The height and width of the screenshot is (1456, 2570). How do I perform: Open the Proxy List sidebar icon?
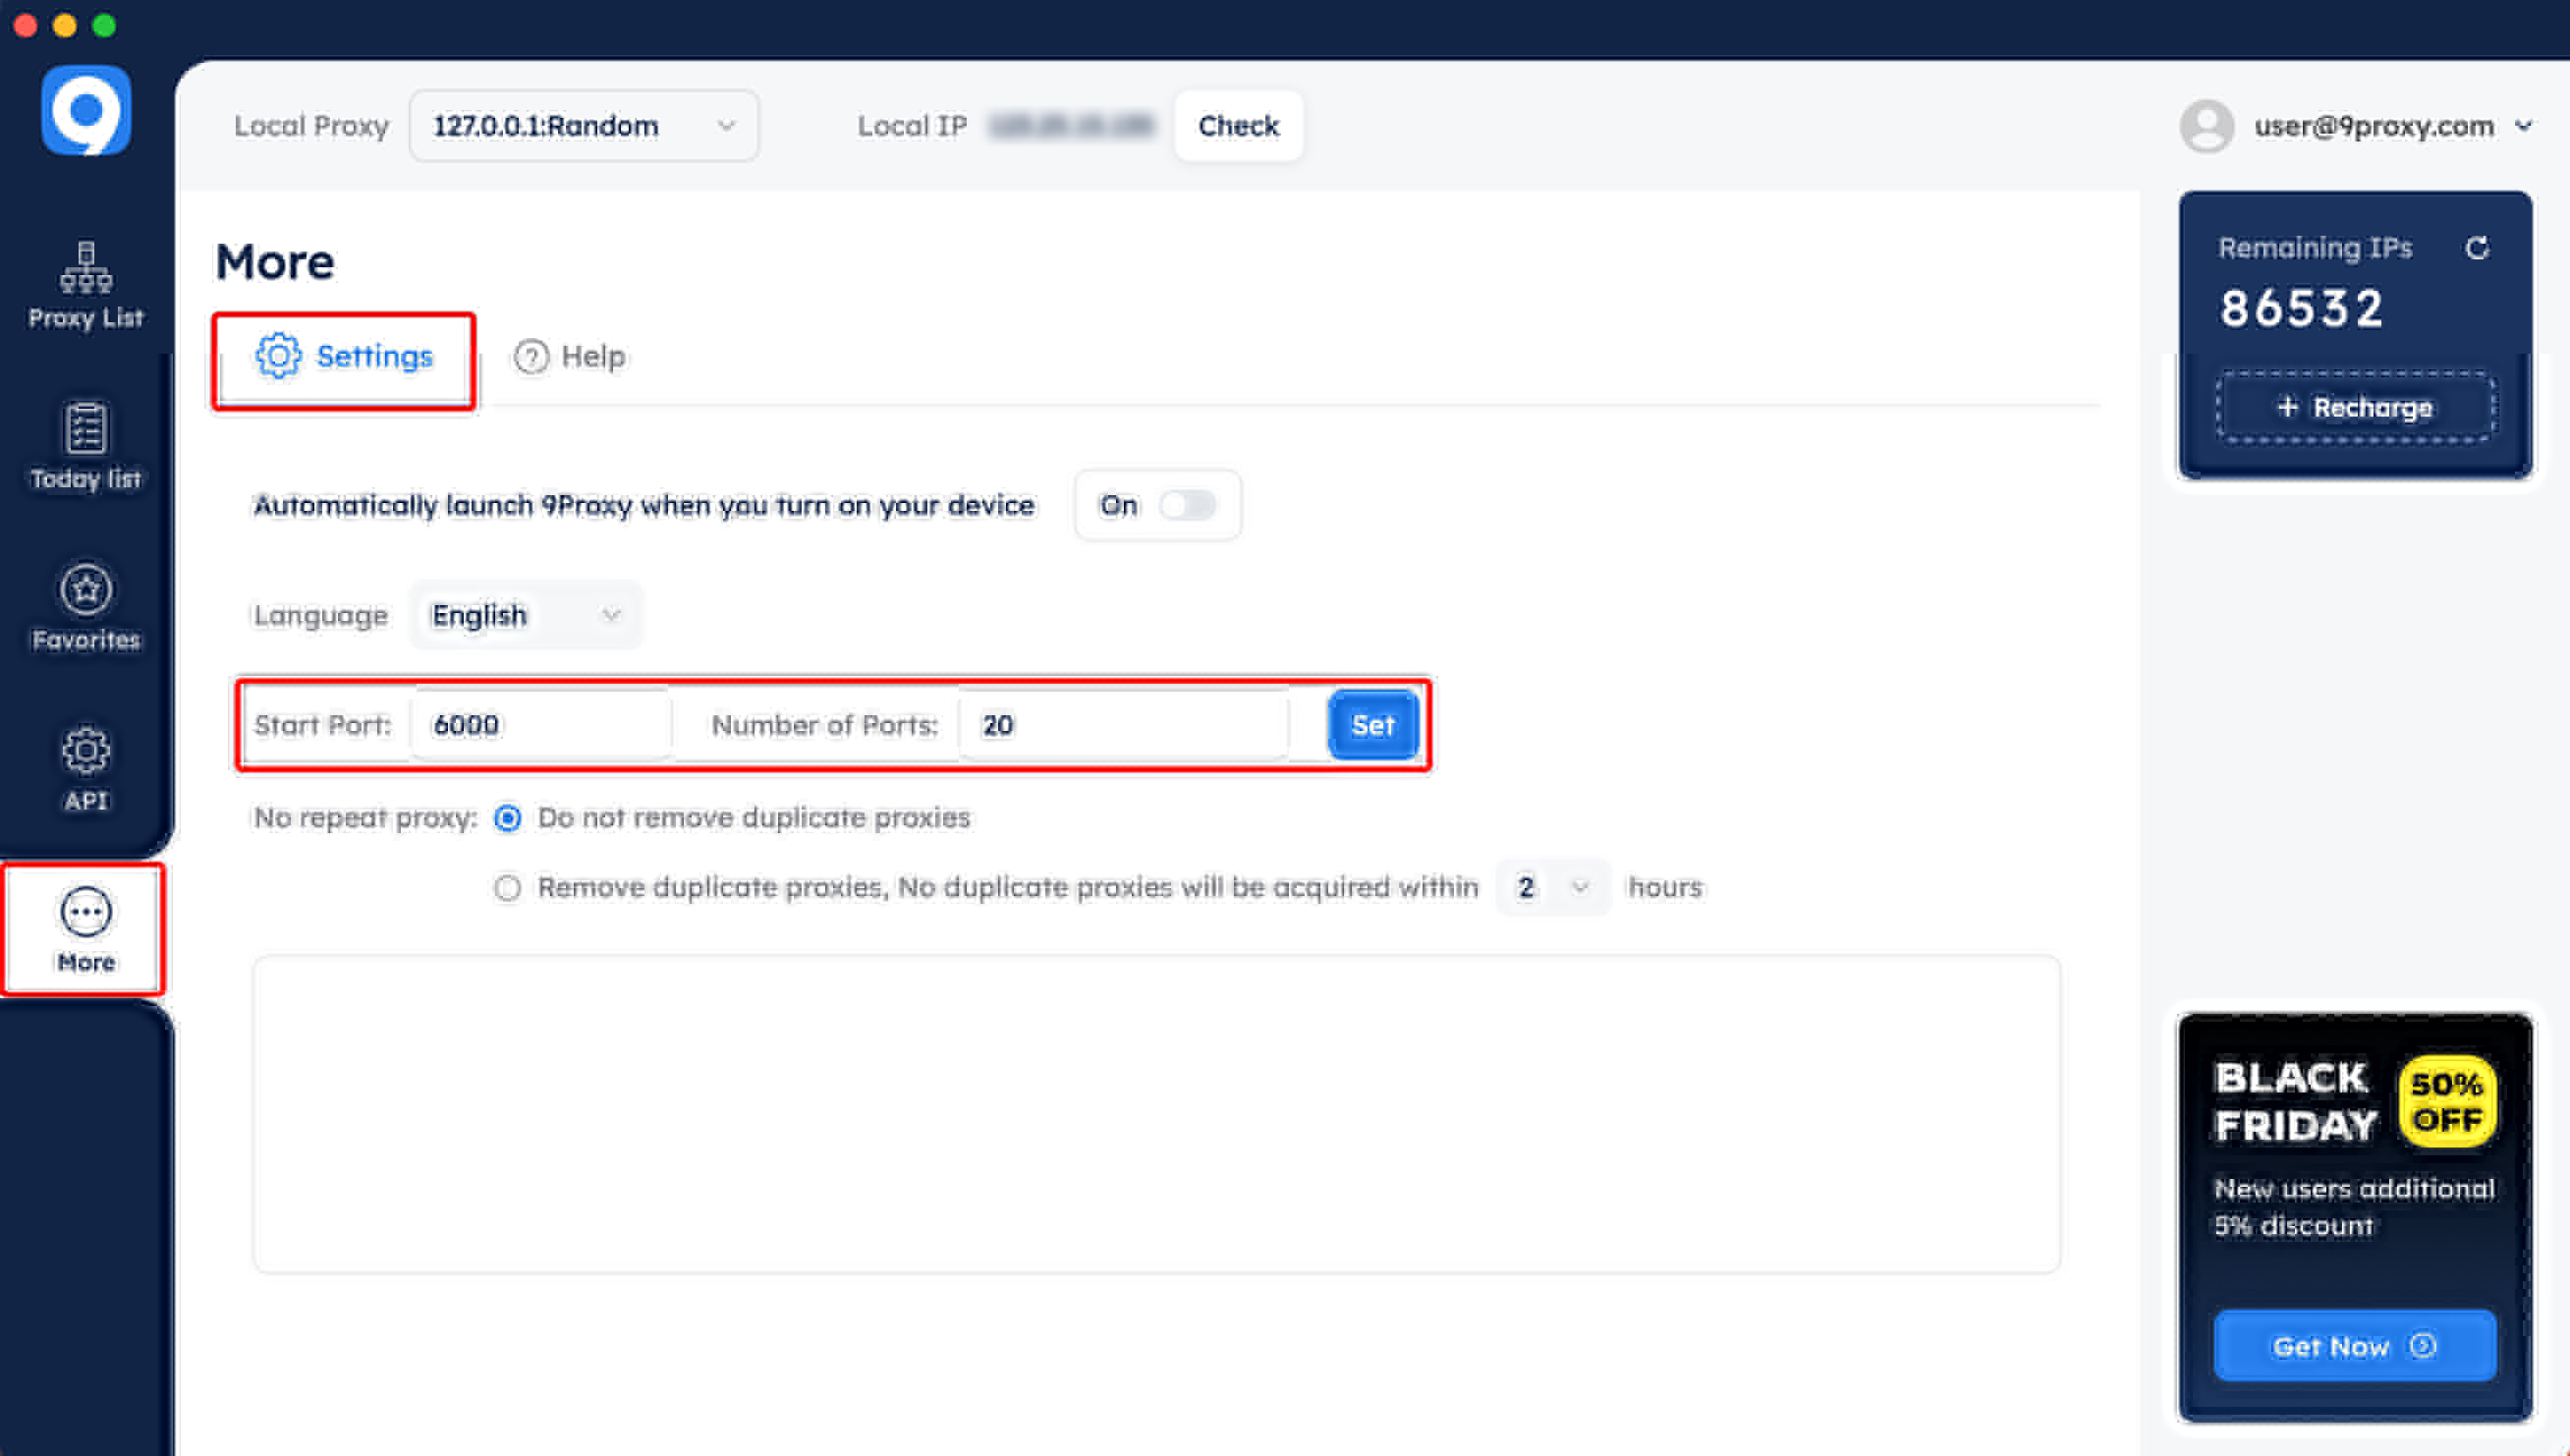pos(86,285)
